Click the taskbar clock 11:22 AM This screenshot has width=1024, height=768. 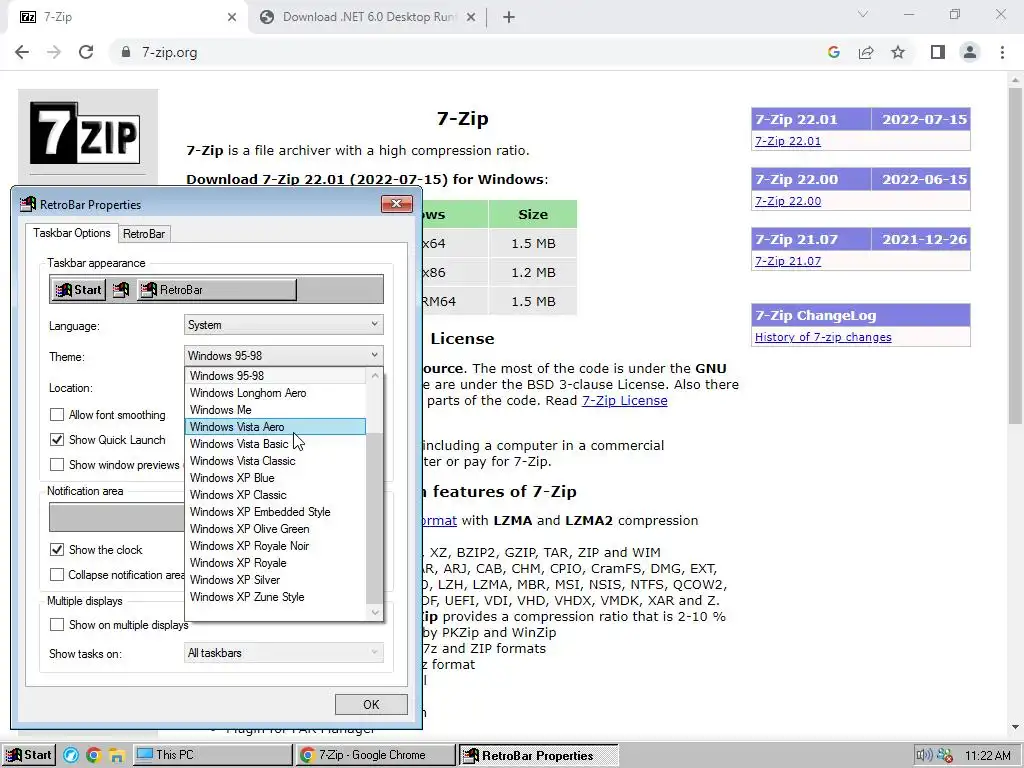pyautogui.click(x=987, y=756)
